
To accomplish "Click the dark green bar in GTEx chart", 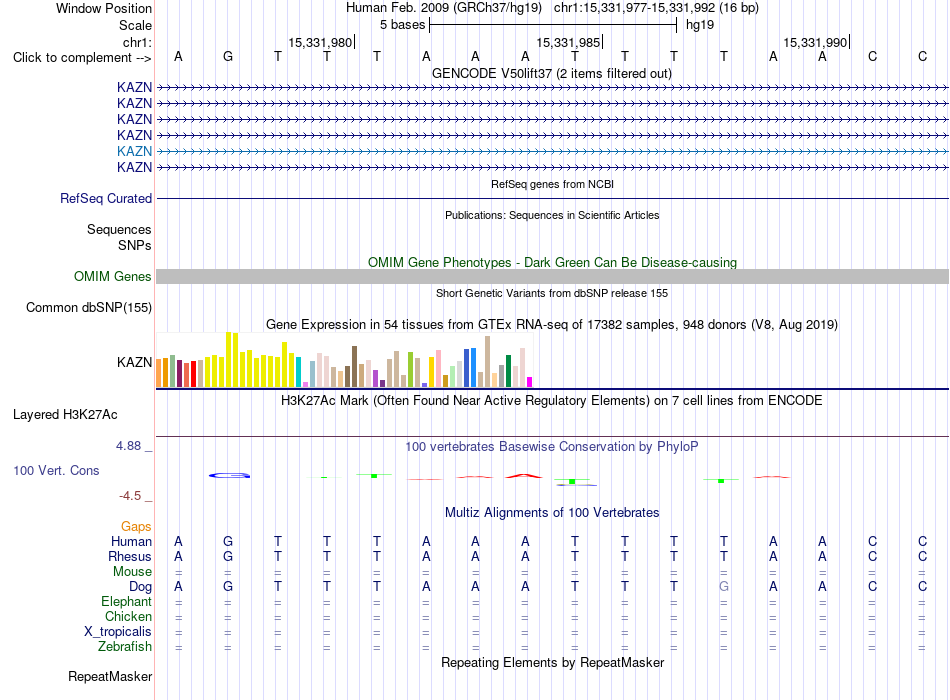I will click(x=508, y=371).
